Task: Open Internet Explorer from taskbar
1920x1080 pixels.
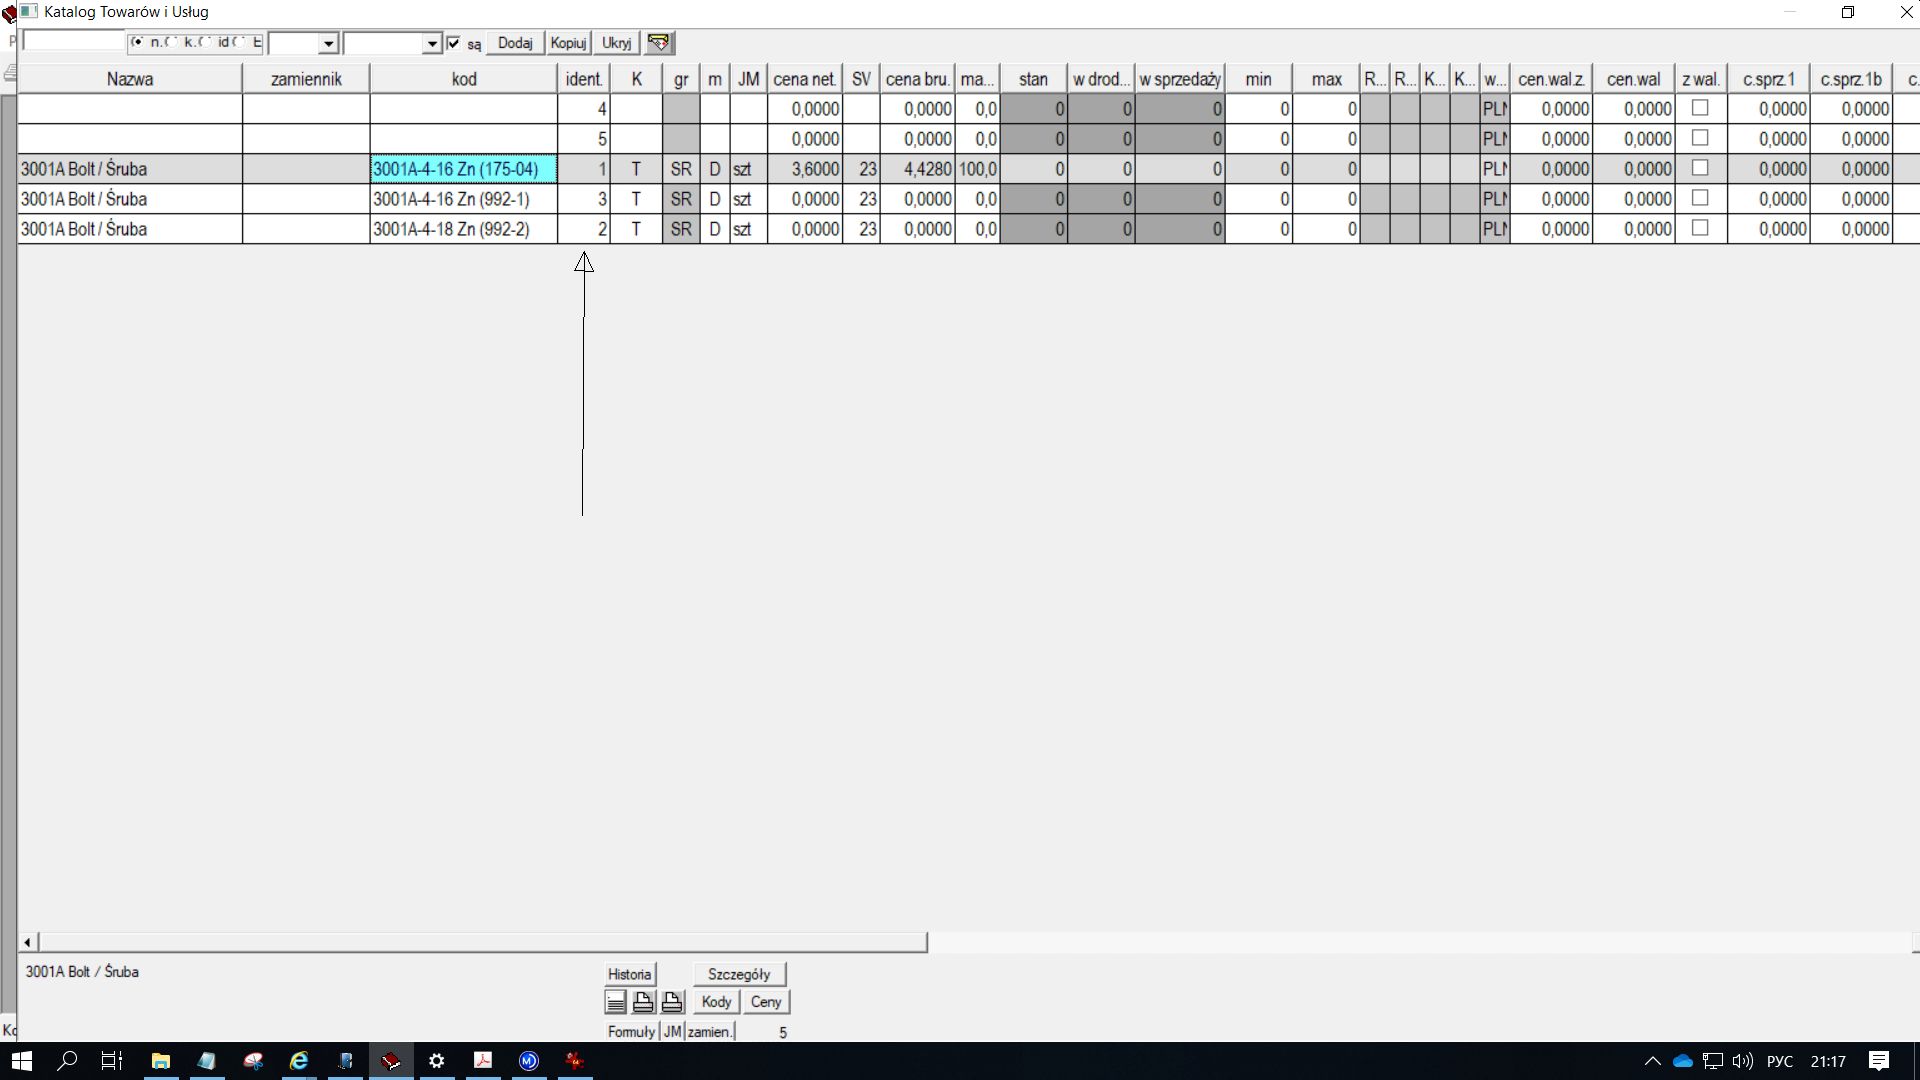Action: (x=299, y=1061)
